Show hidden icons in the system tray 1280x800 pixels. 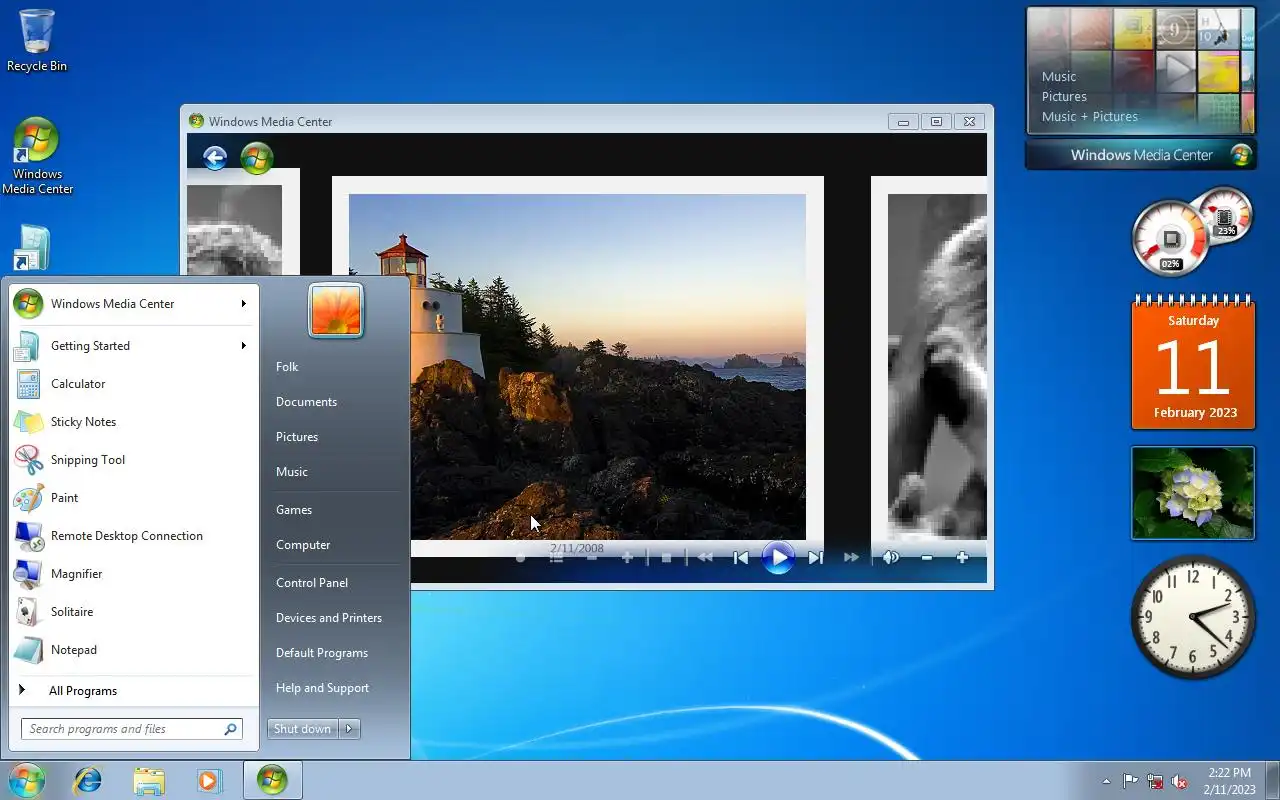coord(1106,781)
